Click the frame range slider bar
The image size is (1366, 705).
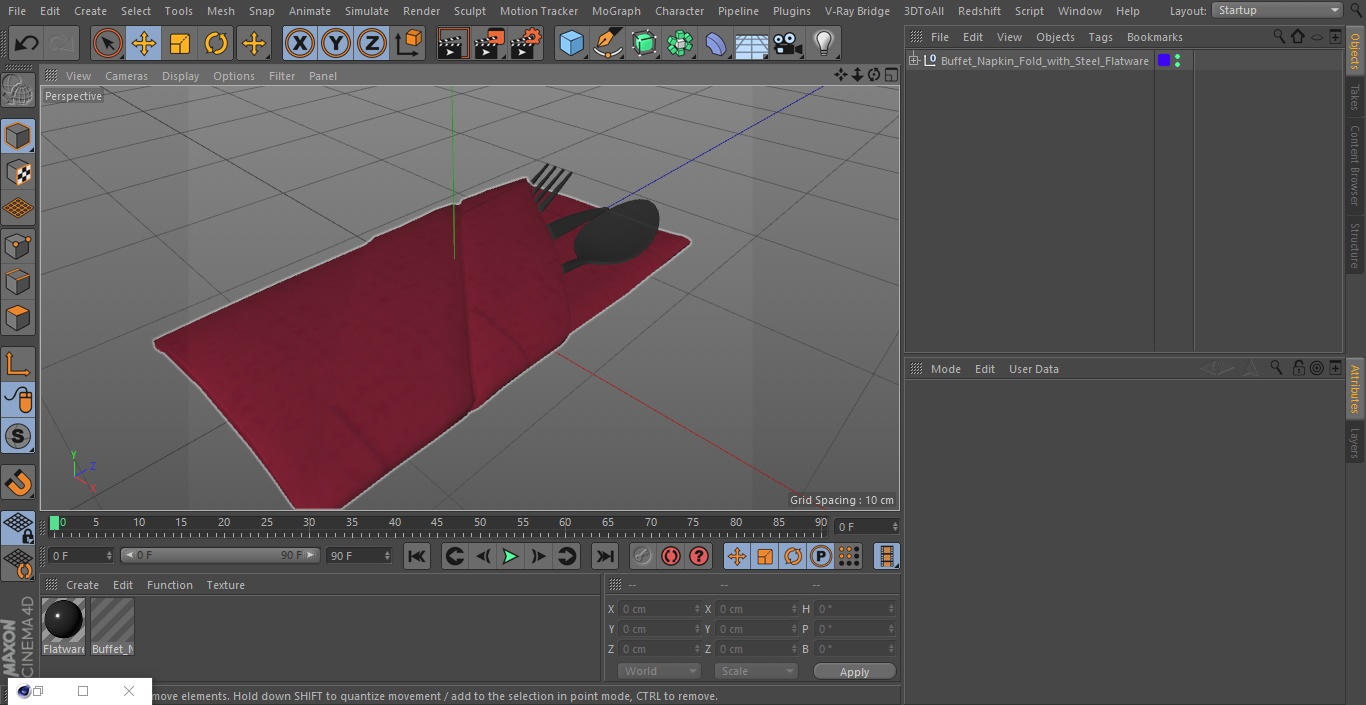[x=220, y=555]
